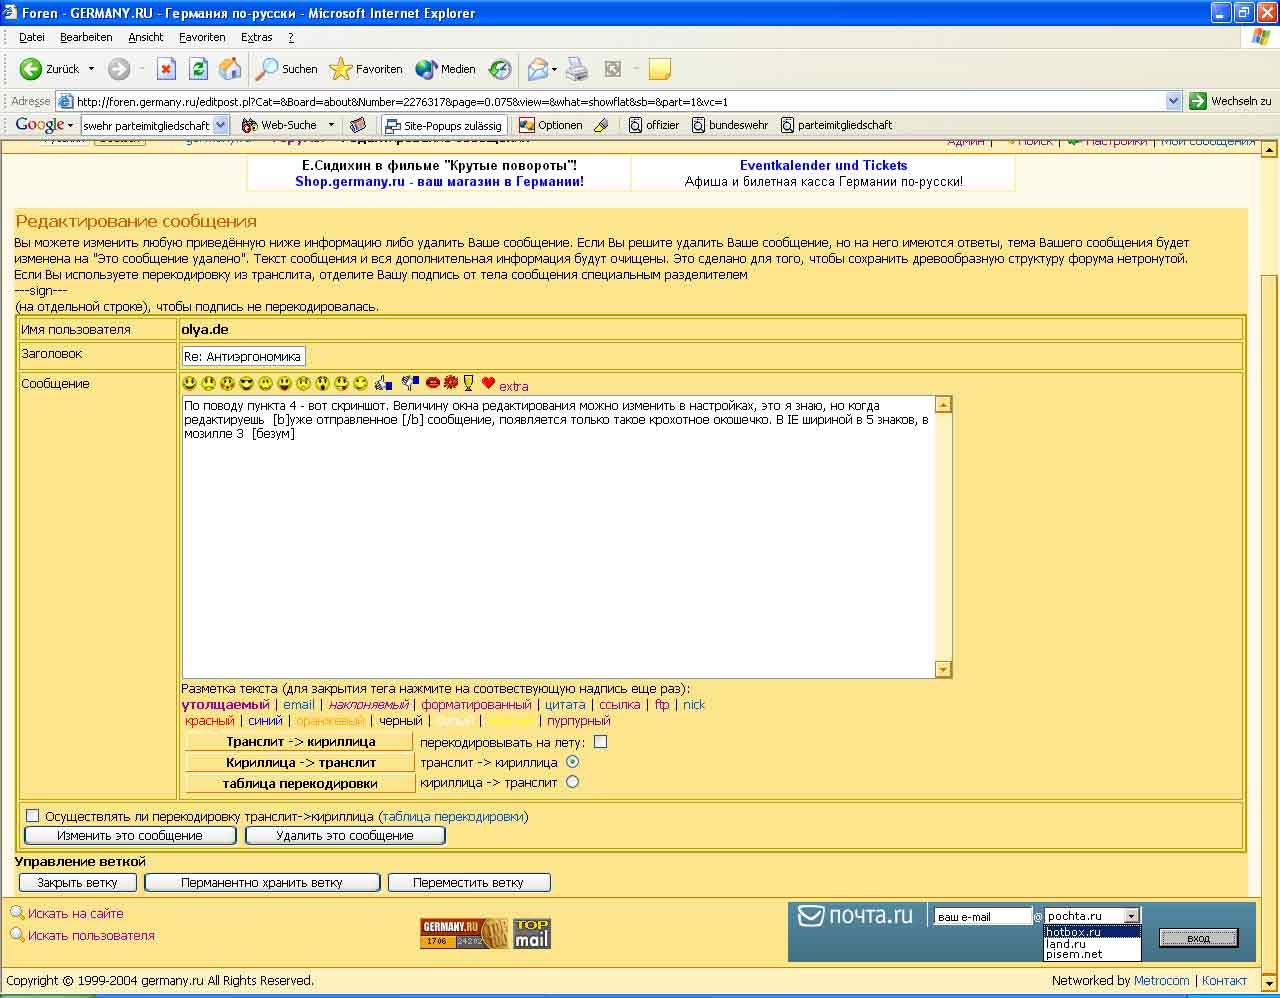
Task: Click the Mail envelope toolbar icon
Action: coord(538,69)
